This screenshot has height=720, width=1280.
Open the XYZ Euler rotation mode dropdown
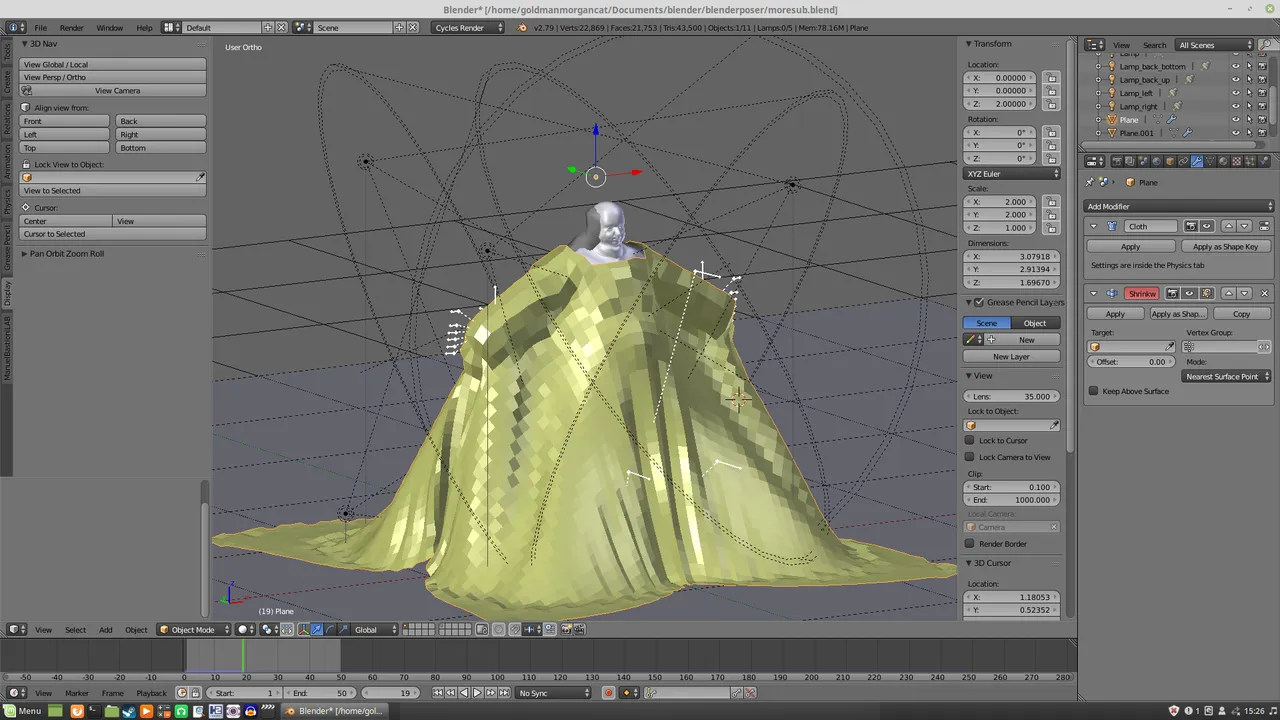[x=1012, y=174]
